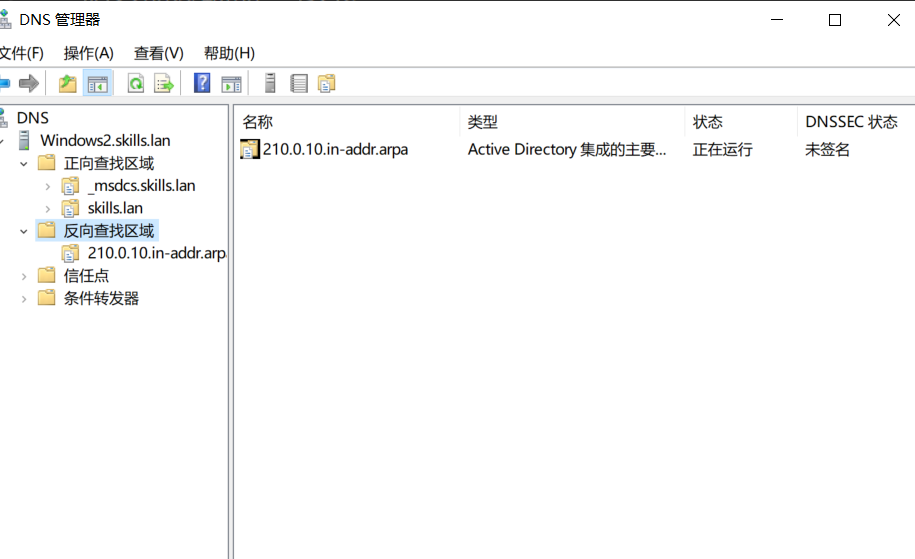915x559 pixels.
Task: Click the last toolbar icon with folder and document
Action: [x=326, y=83]
